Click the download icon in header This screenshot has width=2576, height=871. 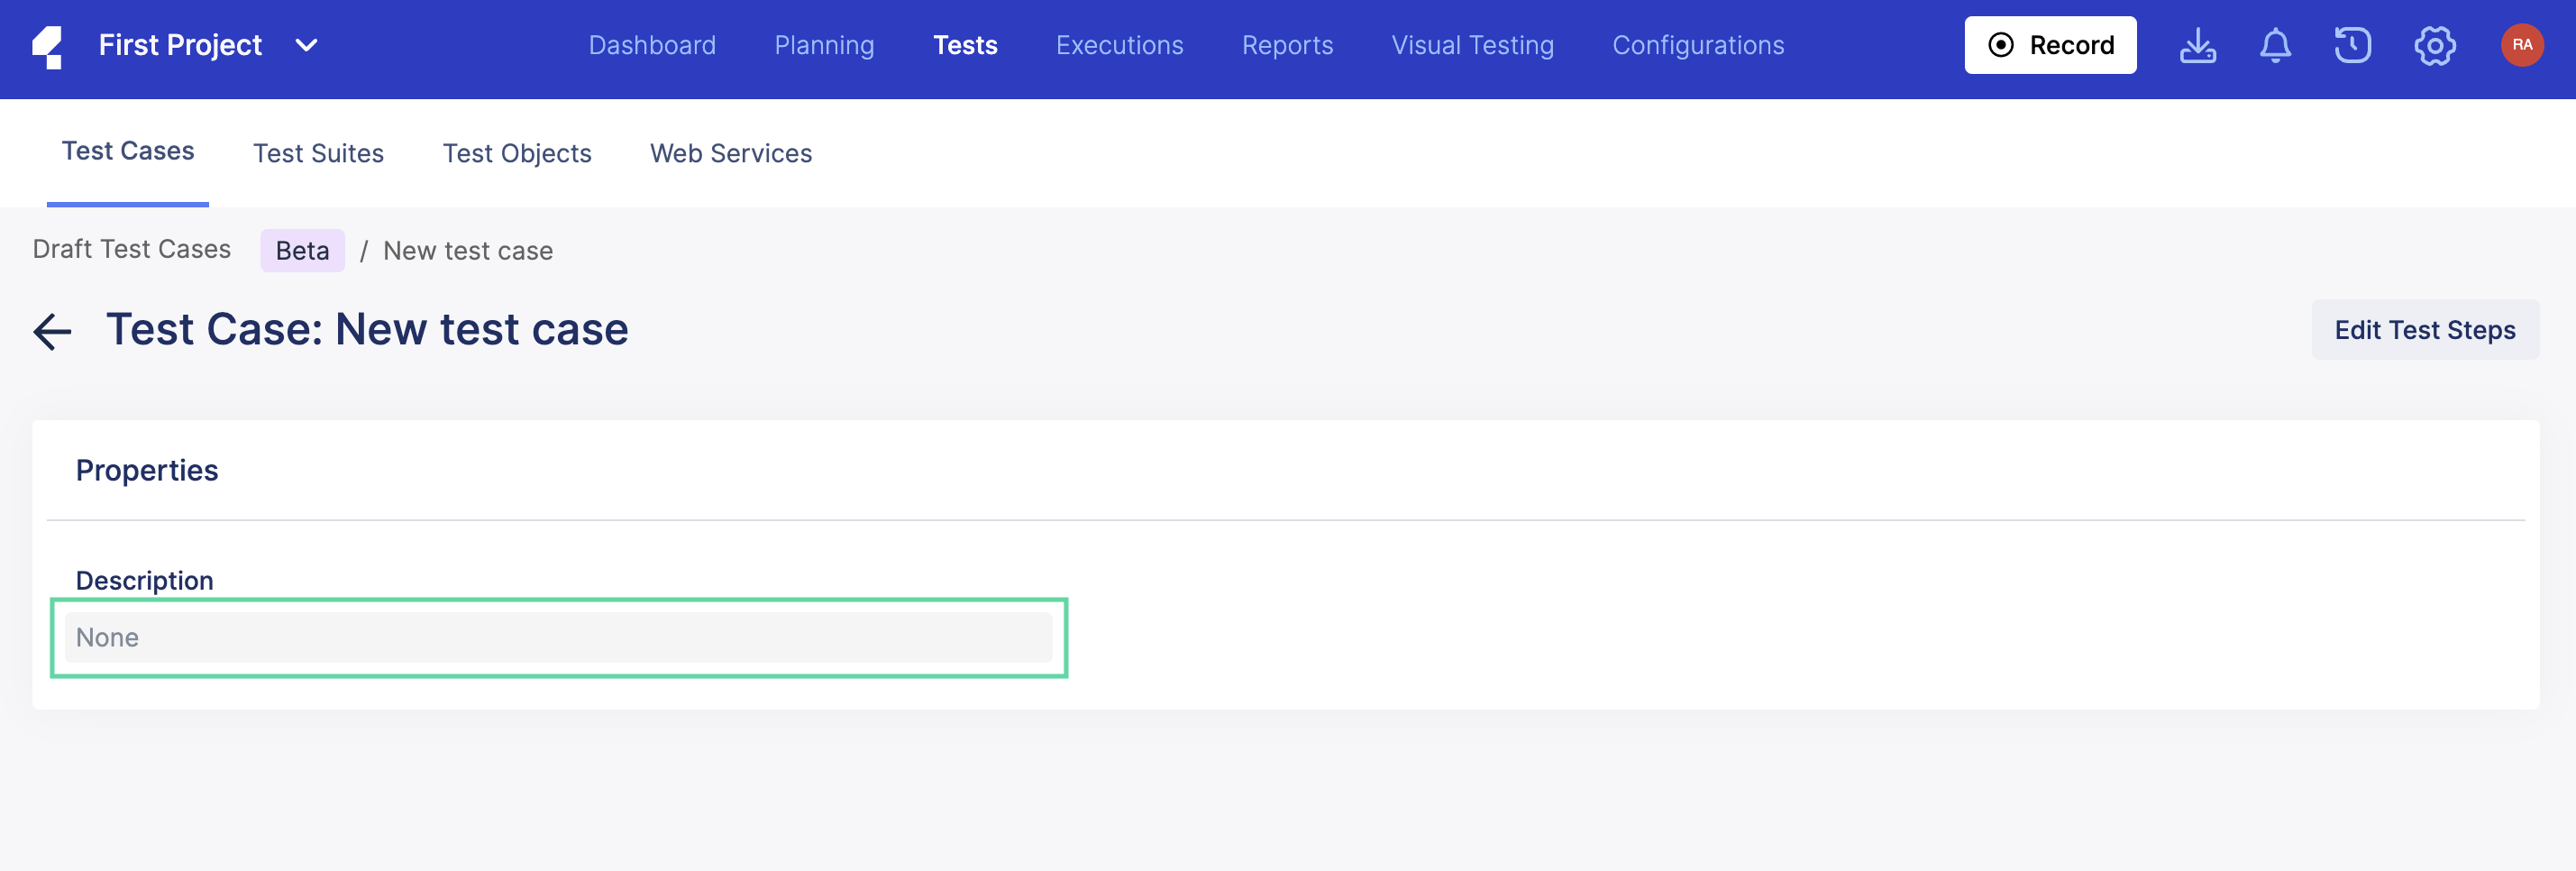pos(2197,45)
